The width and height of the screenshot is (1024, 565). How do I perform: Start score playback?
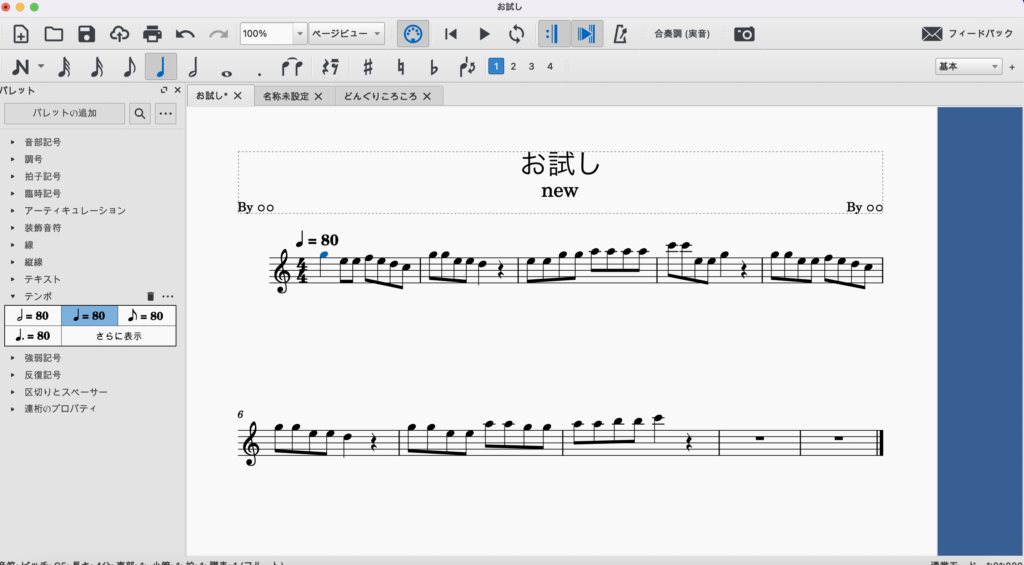[x=484, y=33]
